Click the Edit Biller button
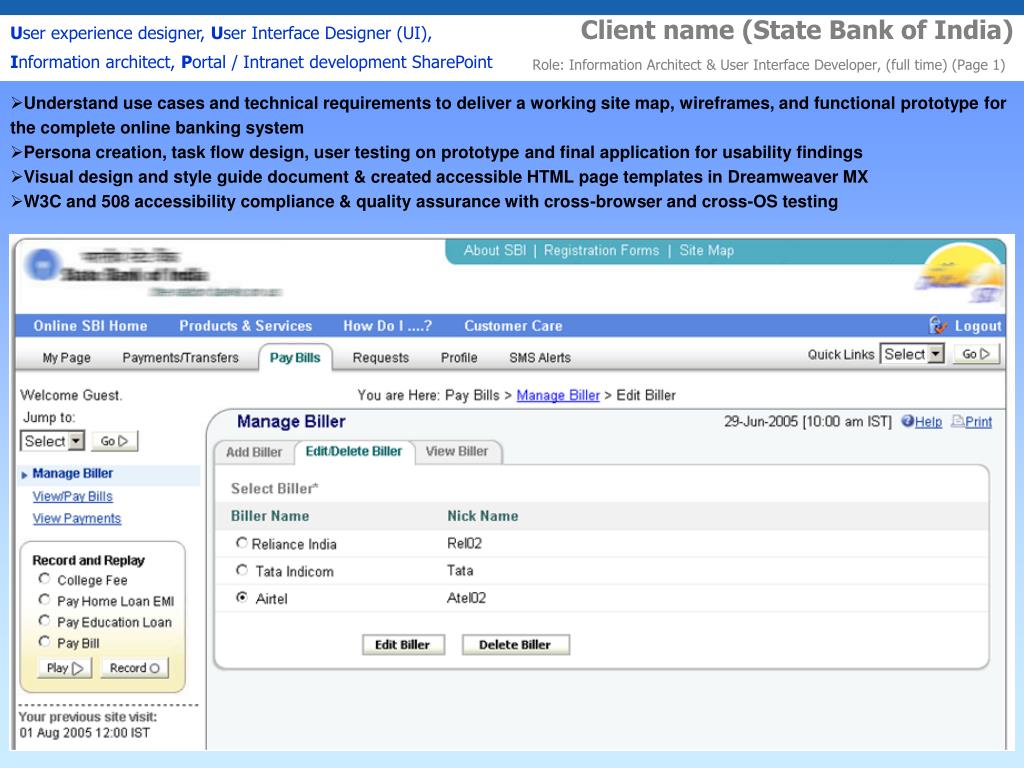1024x768 pixels. 403,645
